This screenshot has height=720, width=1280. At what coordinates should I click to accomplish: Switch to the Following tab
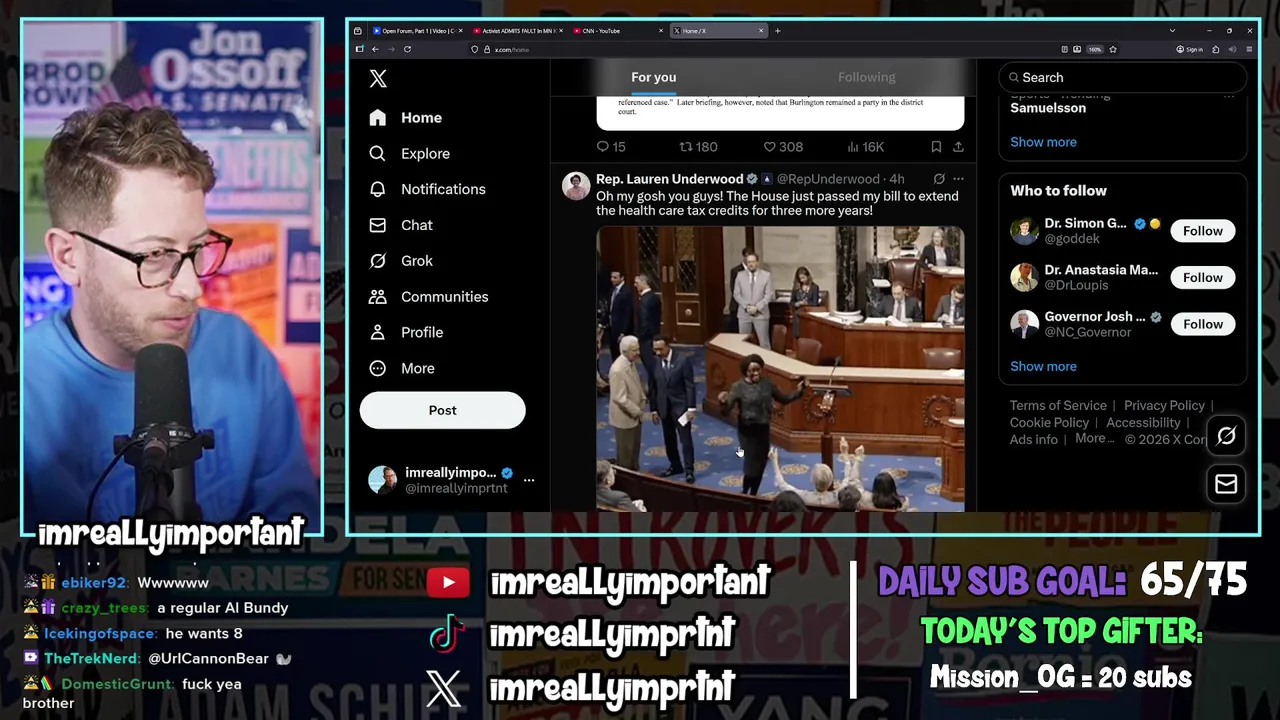[x=866, y=77]
